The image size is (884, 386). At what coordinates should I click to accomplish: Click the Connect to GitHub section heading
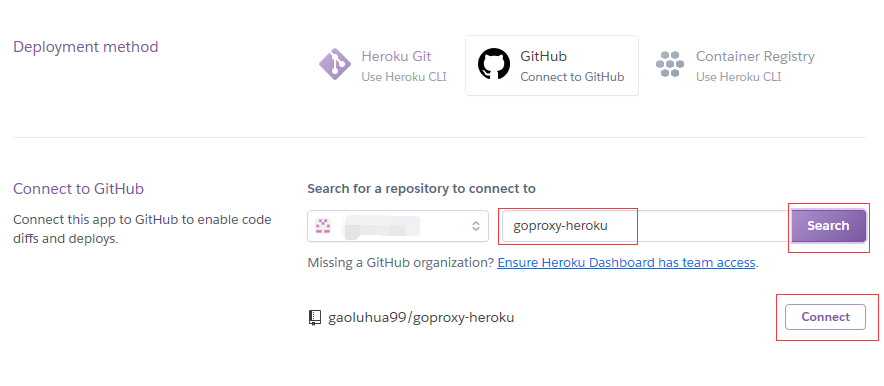point(78,189)
